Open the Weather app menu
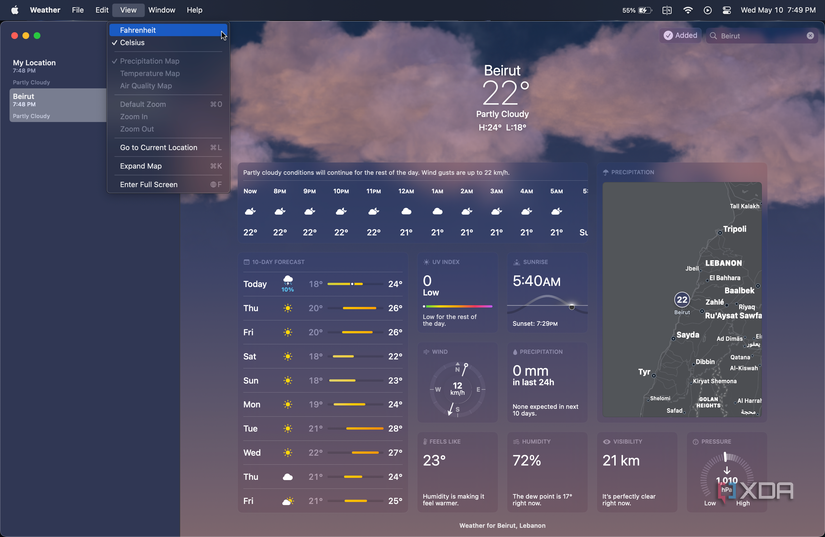This screenshot has width=825, height=537. coord(45,10)
